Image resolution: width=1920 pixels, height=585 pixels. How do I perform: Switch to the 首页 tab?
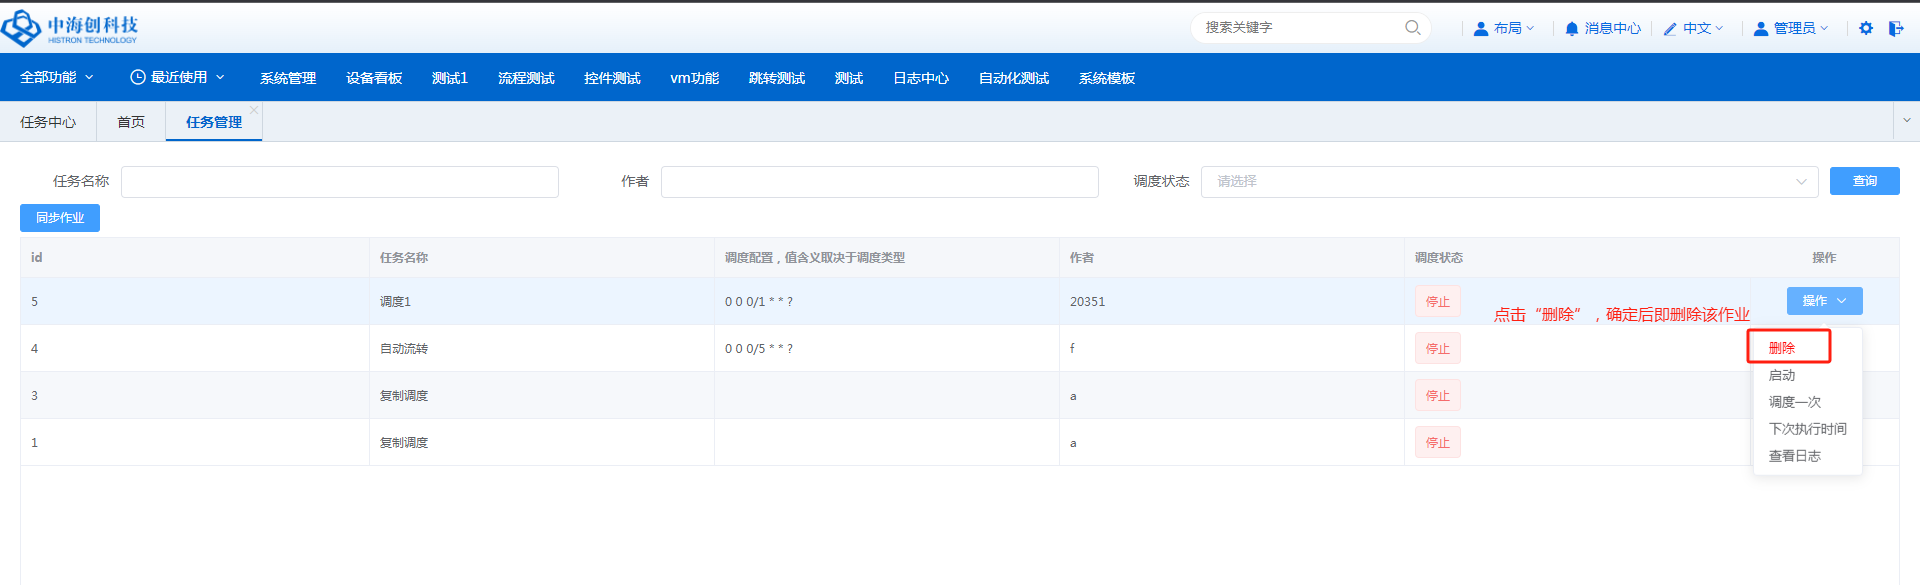(x=131, y=122)
